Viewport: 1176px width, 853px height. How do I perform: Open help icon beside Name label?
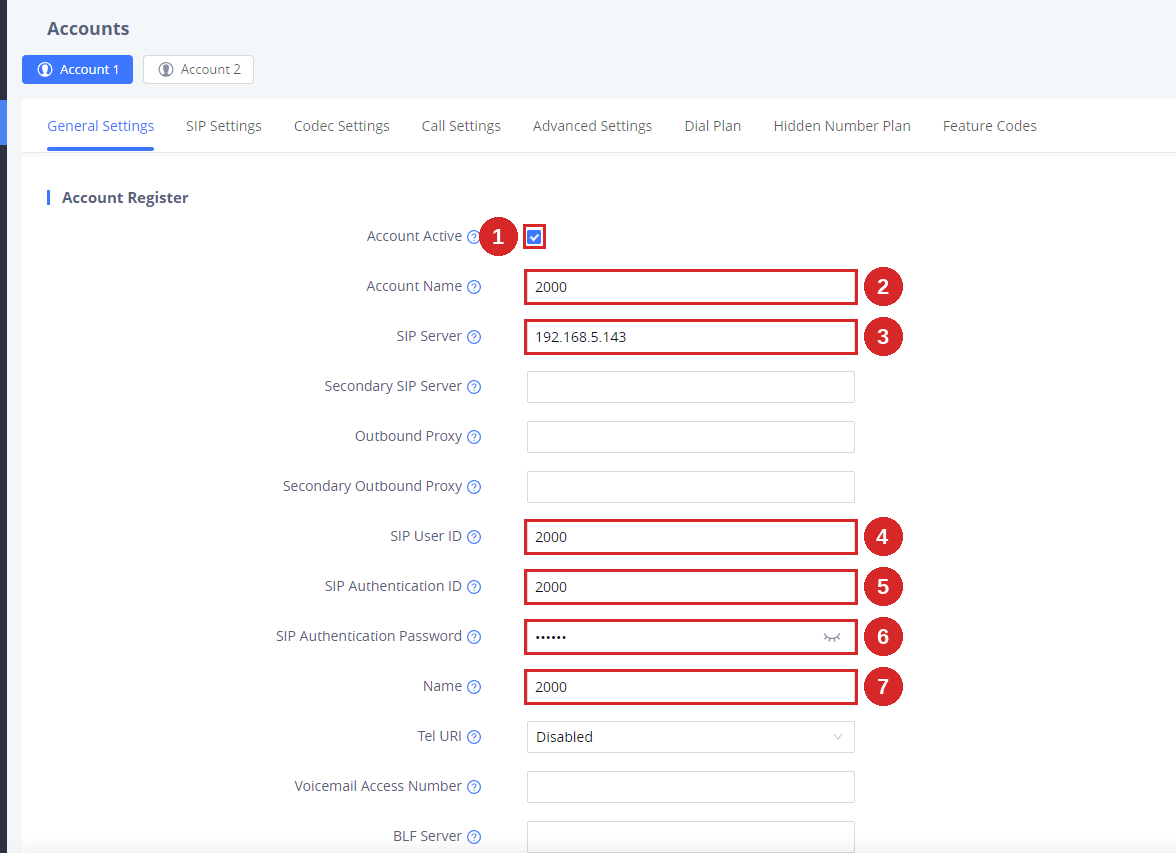(474, 687)
